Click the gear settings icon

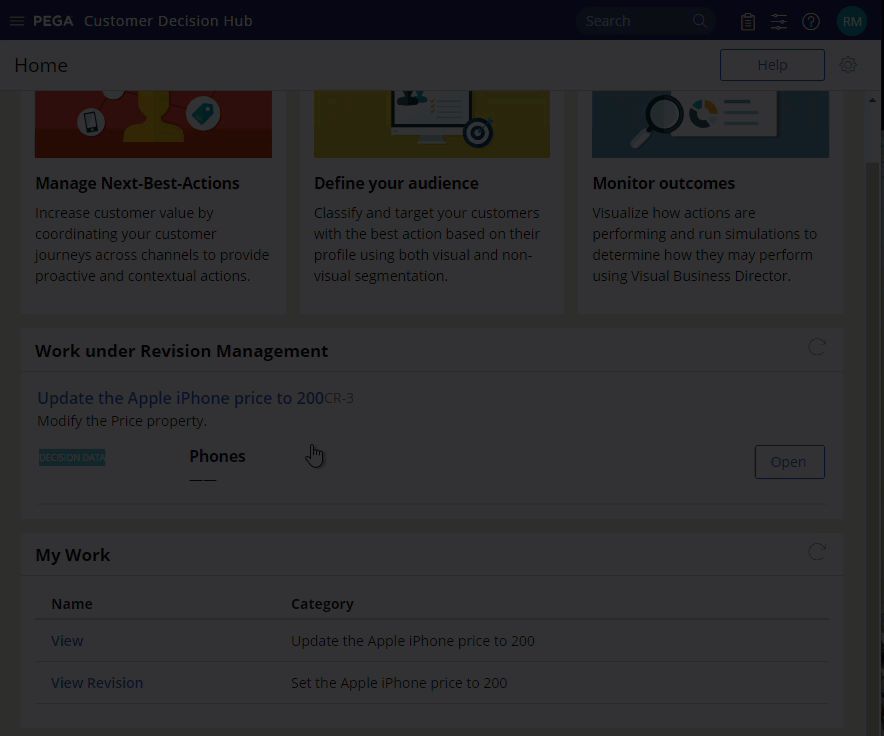848,65
